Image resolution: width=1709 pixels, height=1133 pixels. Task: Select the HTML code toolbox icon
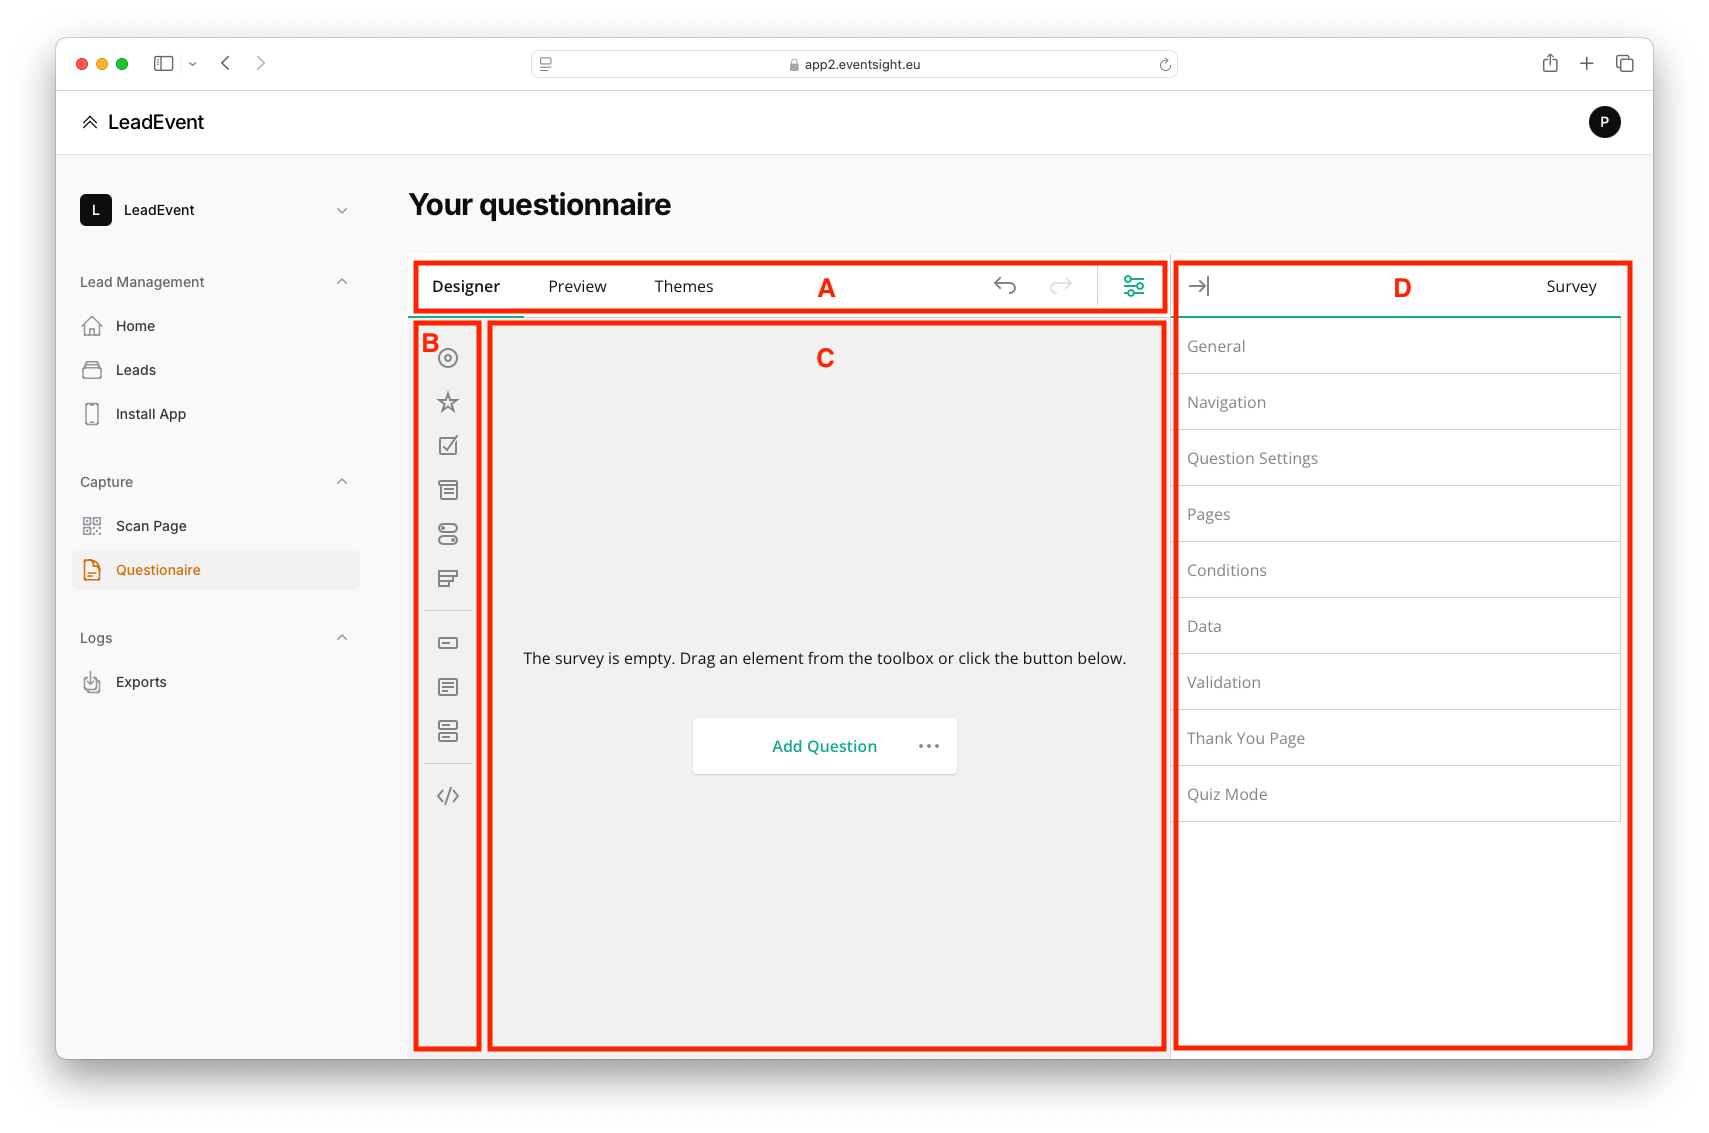pos(448,796)
